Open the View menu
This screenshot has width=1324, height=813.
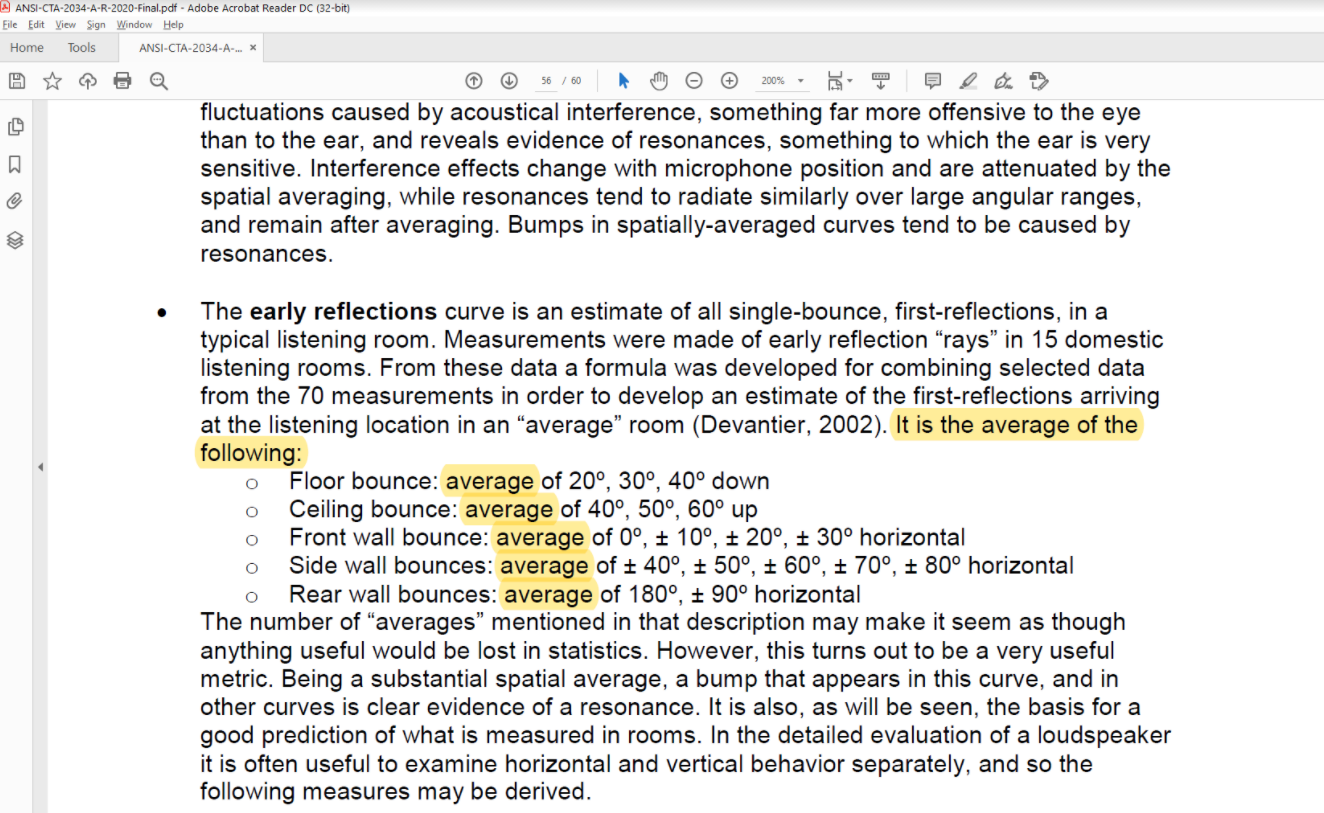(x=66, y=24)
